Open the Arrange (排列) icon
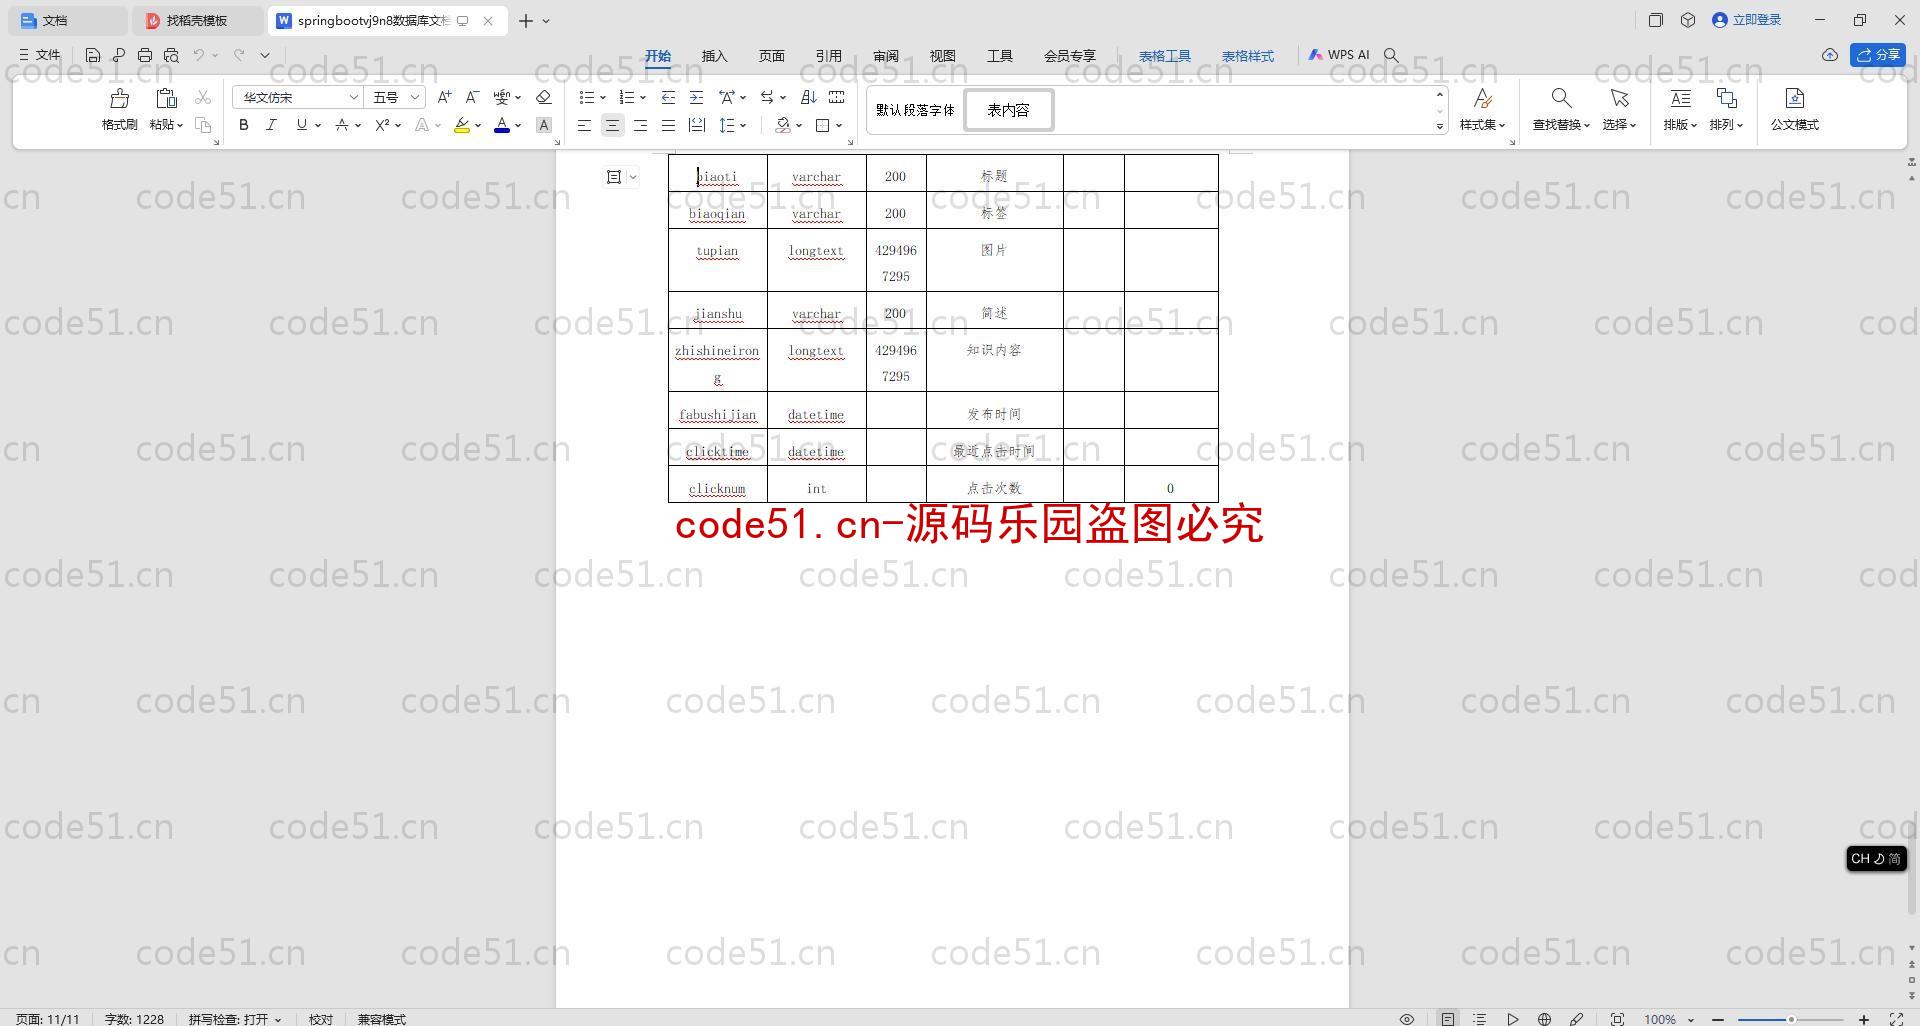The width and height of the screenshot is (1920, 1026). tap(1726, 98)
